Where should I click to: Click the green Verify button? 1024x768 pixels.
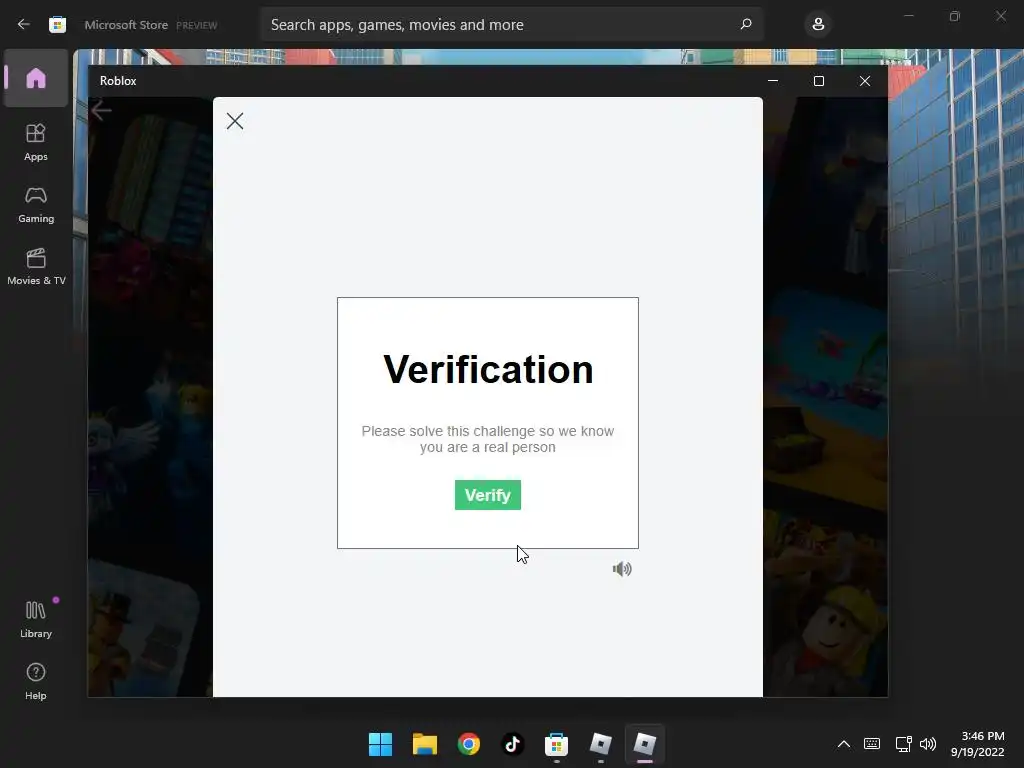tap(487, 495)
